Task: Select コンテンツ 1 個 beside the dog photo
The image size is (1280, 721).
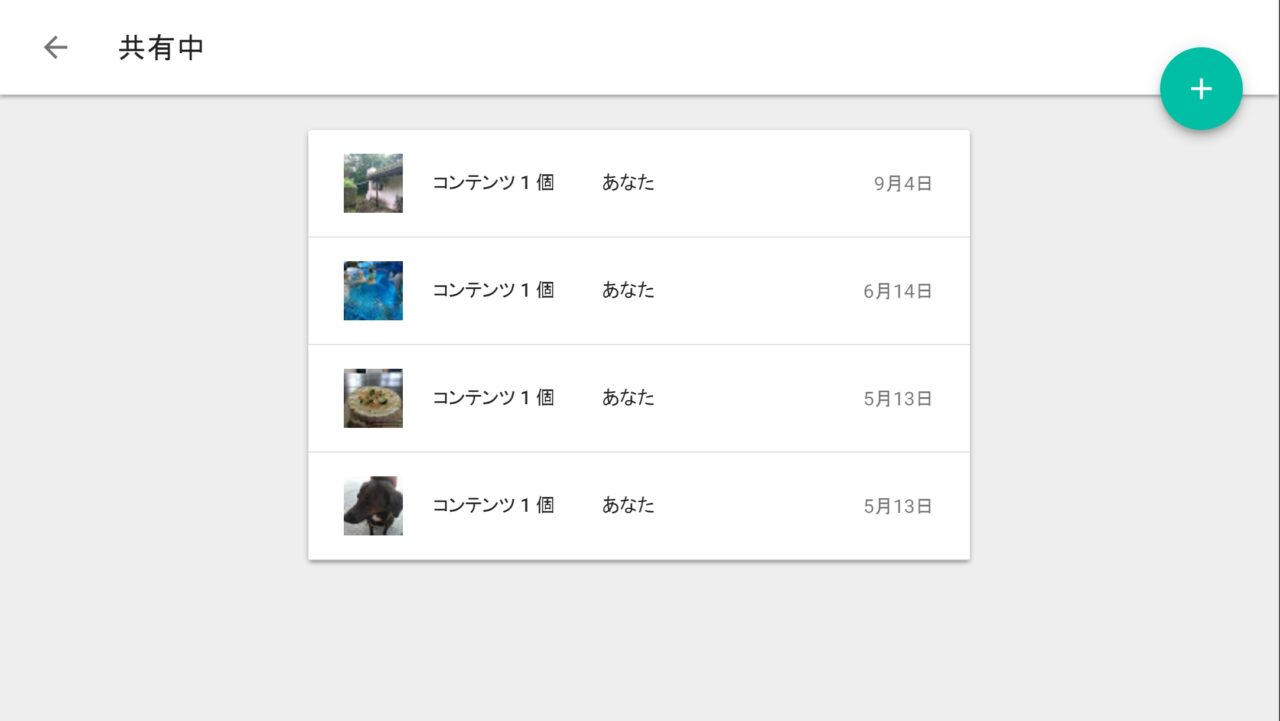Action: point(493,505)
